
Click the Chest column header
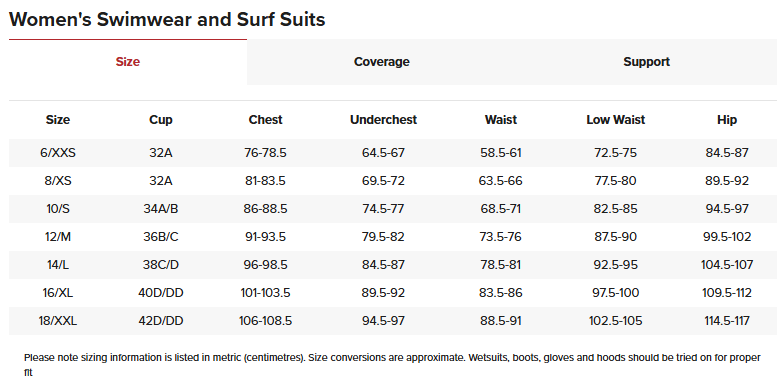tap(266, 120)
